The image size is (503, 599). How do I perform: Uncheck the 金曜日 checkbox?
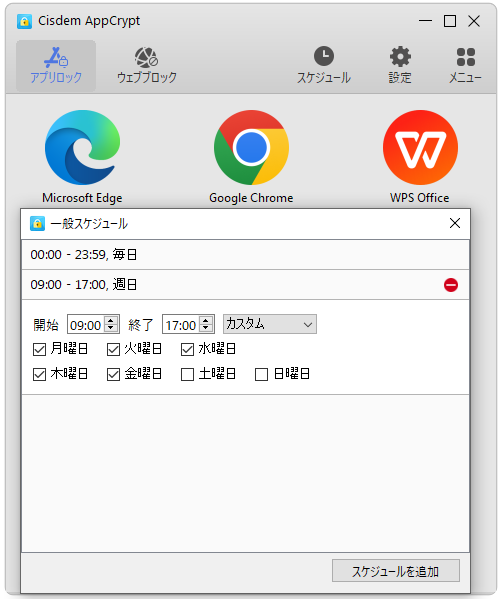click(x=113, y=374)
